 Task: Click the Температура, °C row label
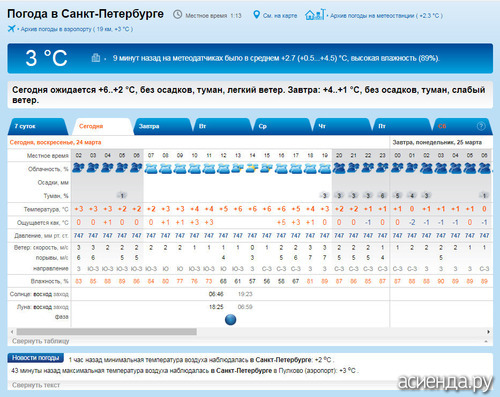point(46,209)
